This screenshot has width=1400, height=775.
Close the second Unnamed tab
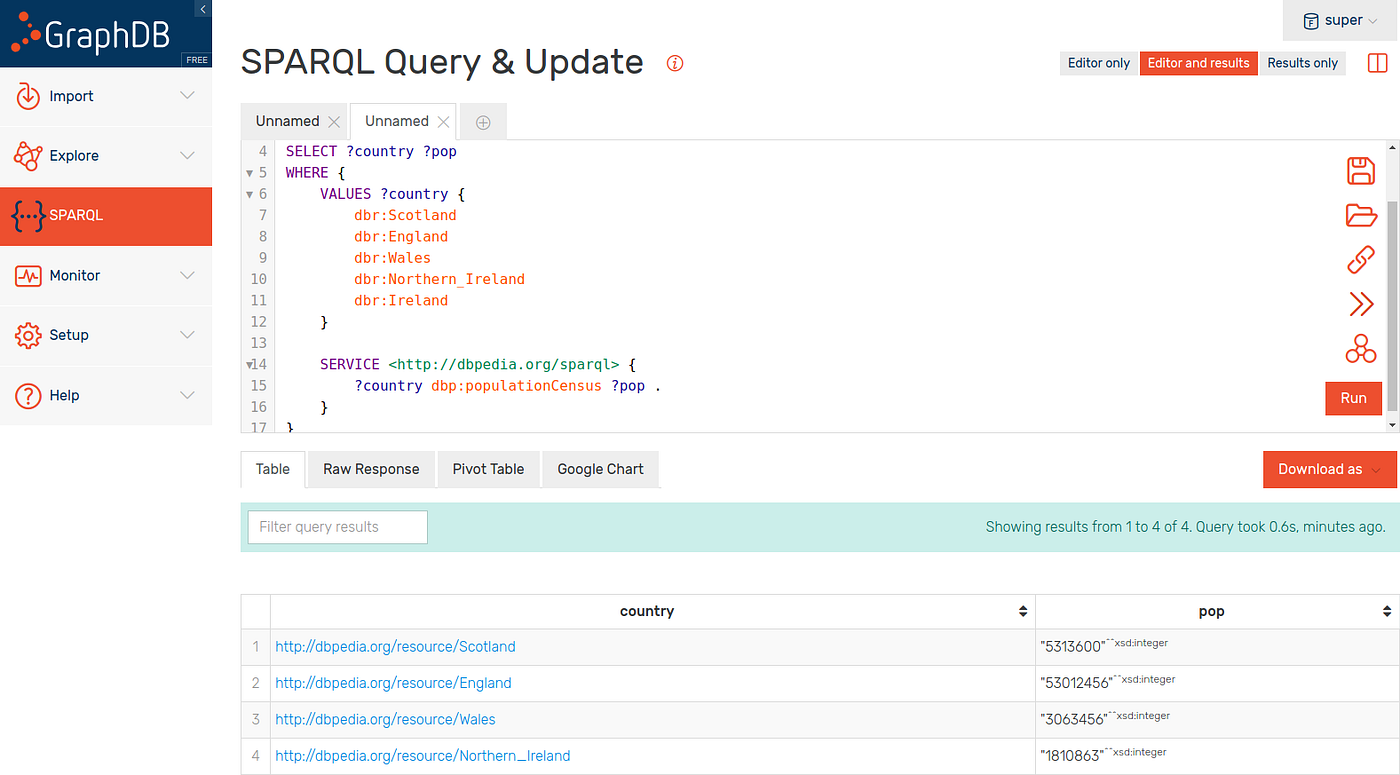point(443,122)
